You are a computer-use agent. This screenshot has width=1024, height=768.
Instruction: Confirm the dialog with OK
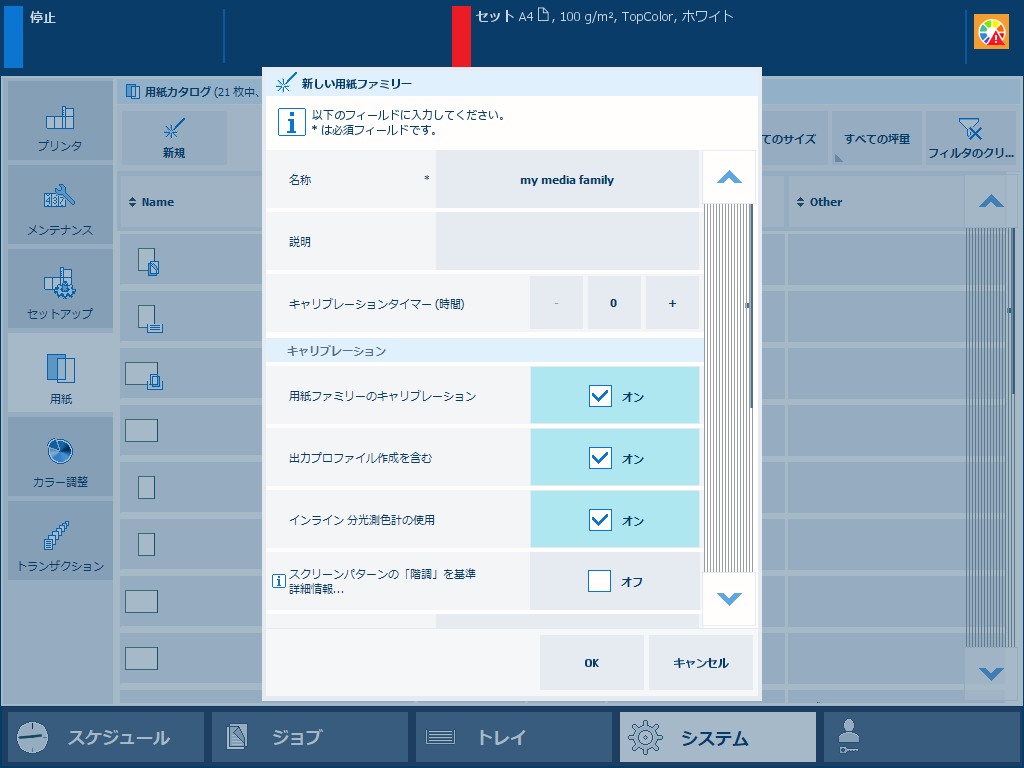coord(592,663)
